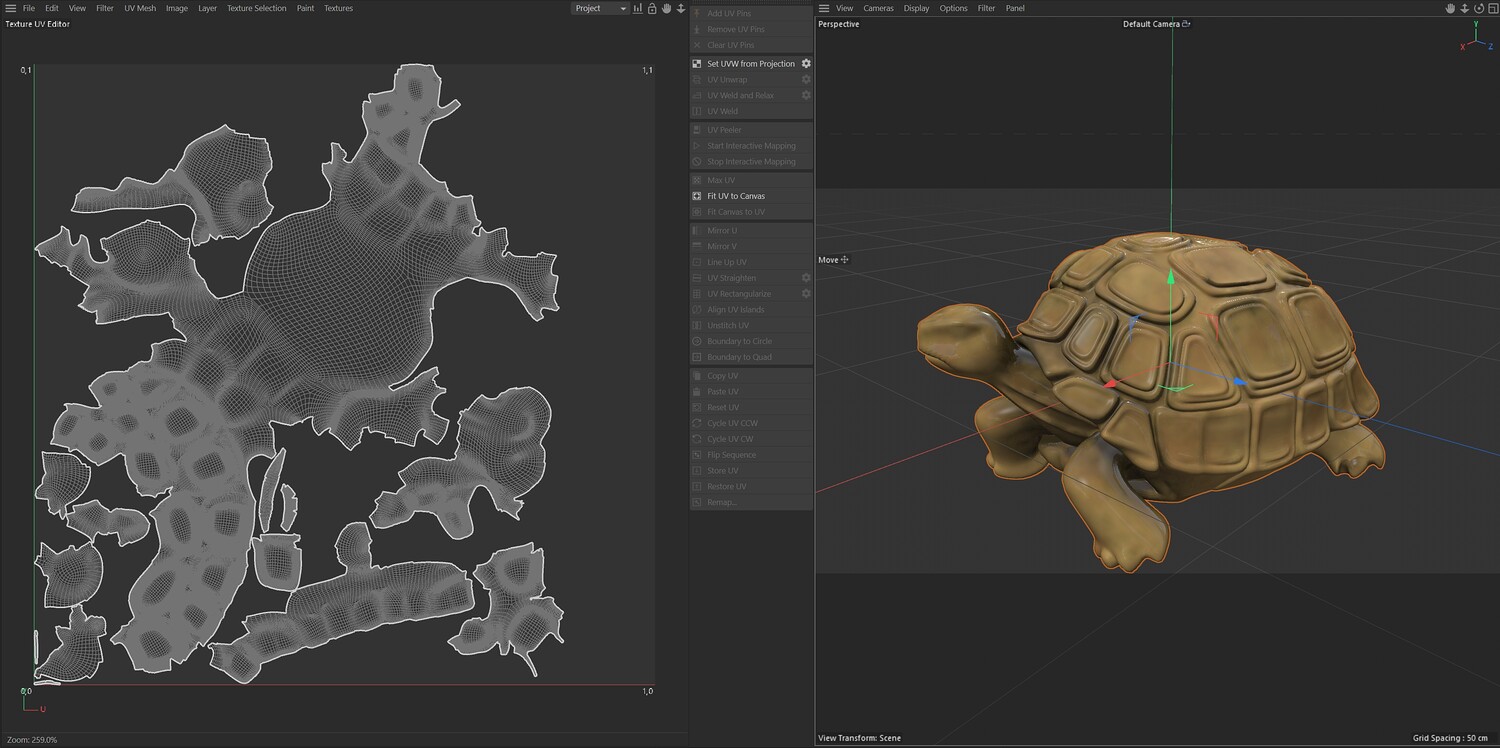Open the Display menu in viewport

click(916, 8)
